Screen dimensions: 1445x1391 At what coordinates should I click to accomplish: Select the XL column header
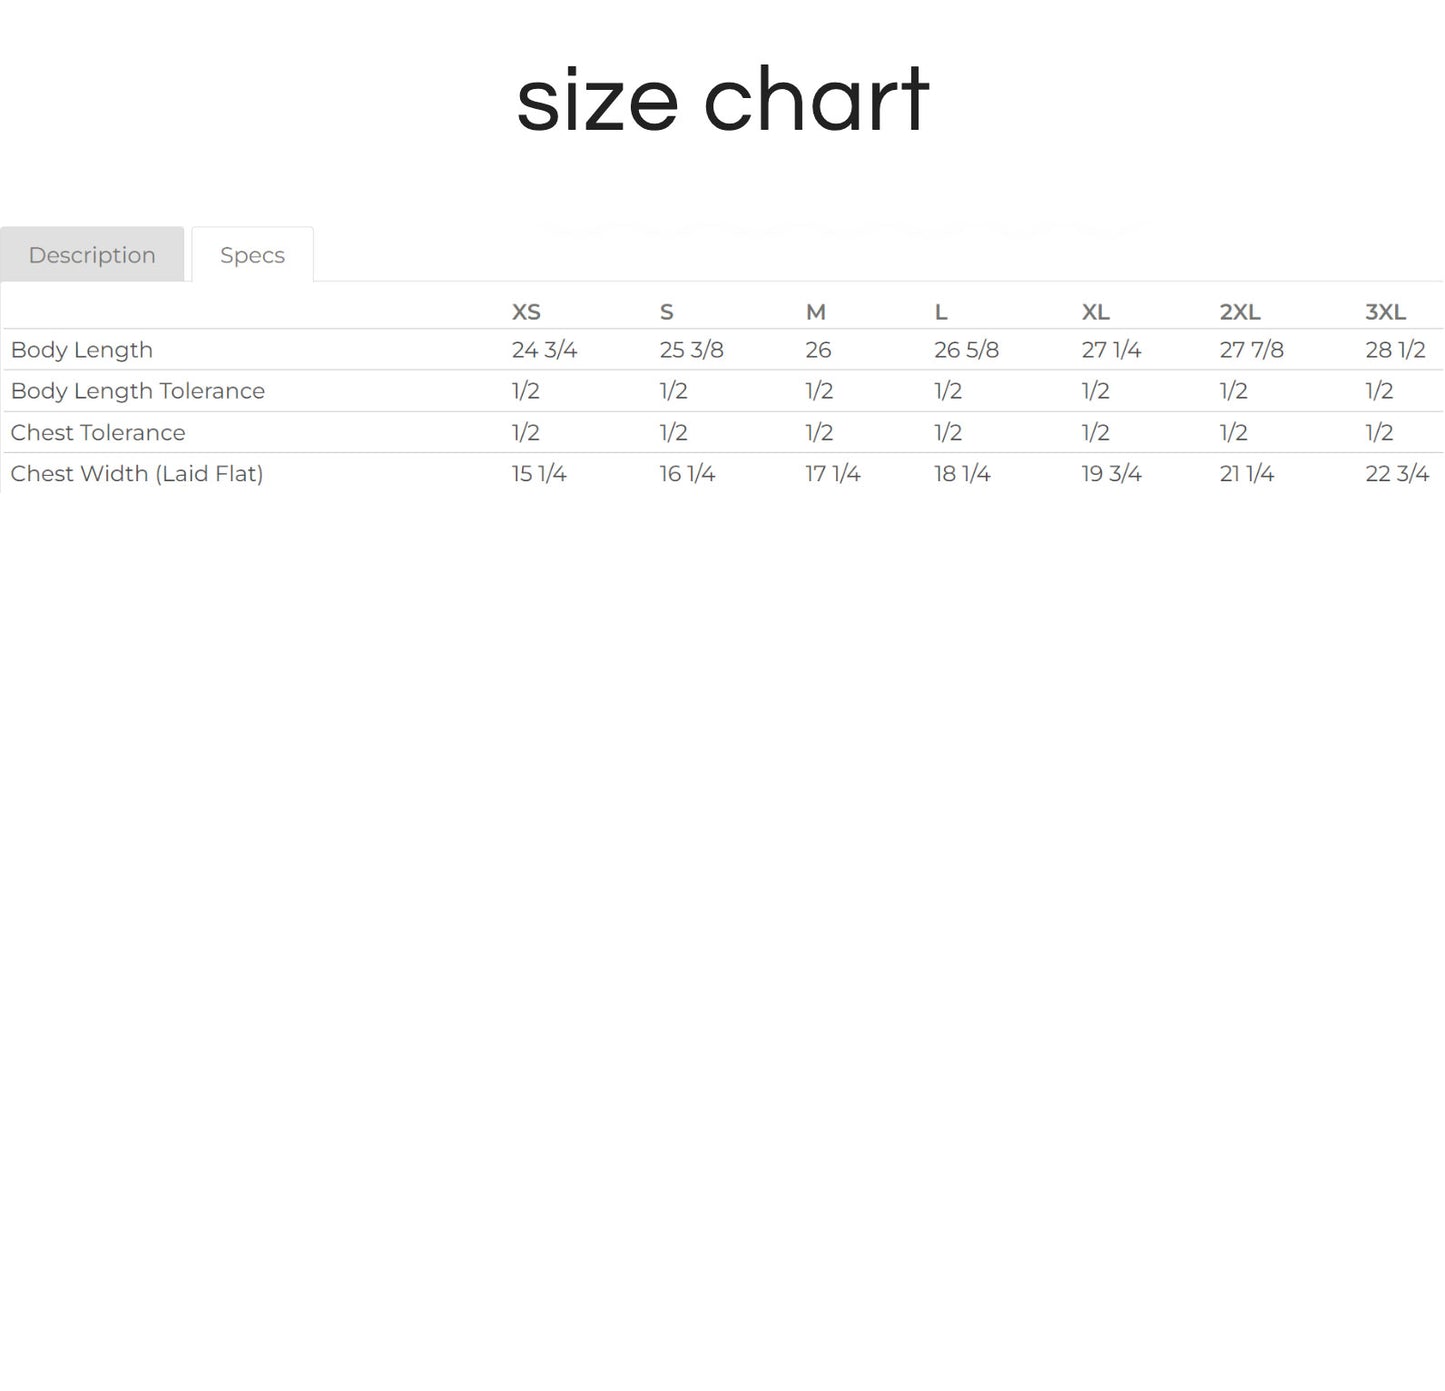pyautogui.click(x=1095, y=312)
